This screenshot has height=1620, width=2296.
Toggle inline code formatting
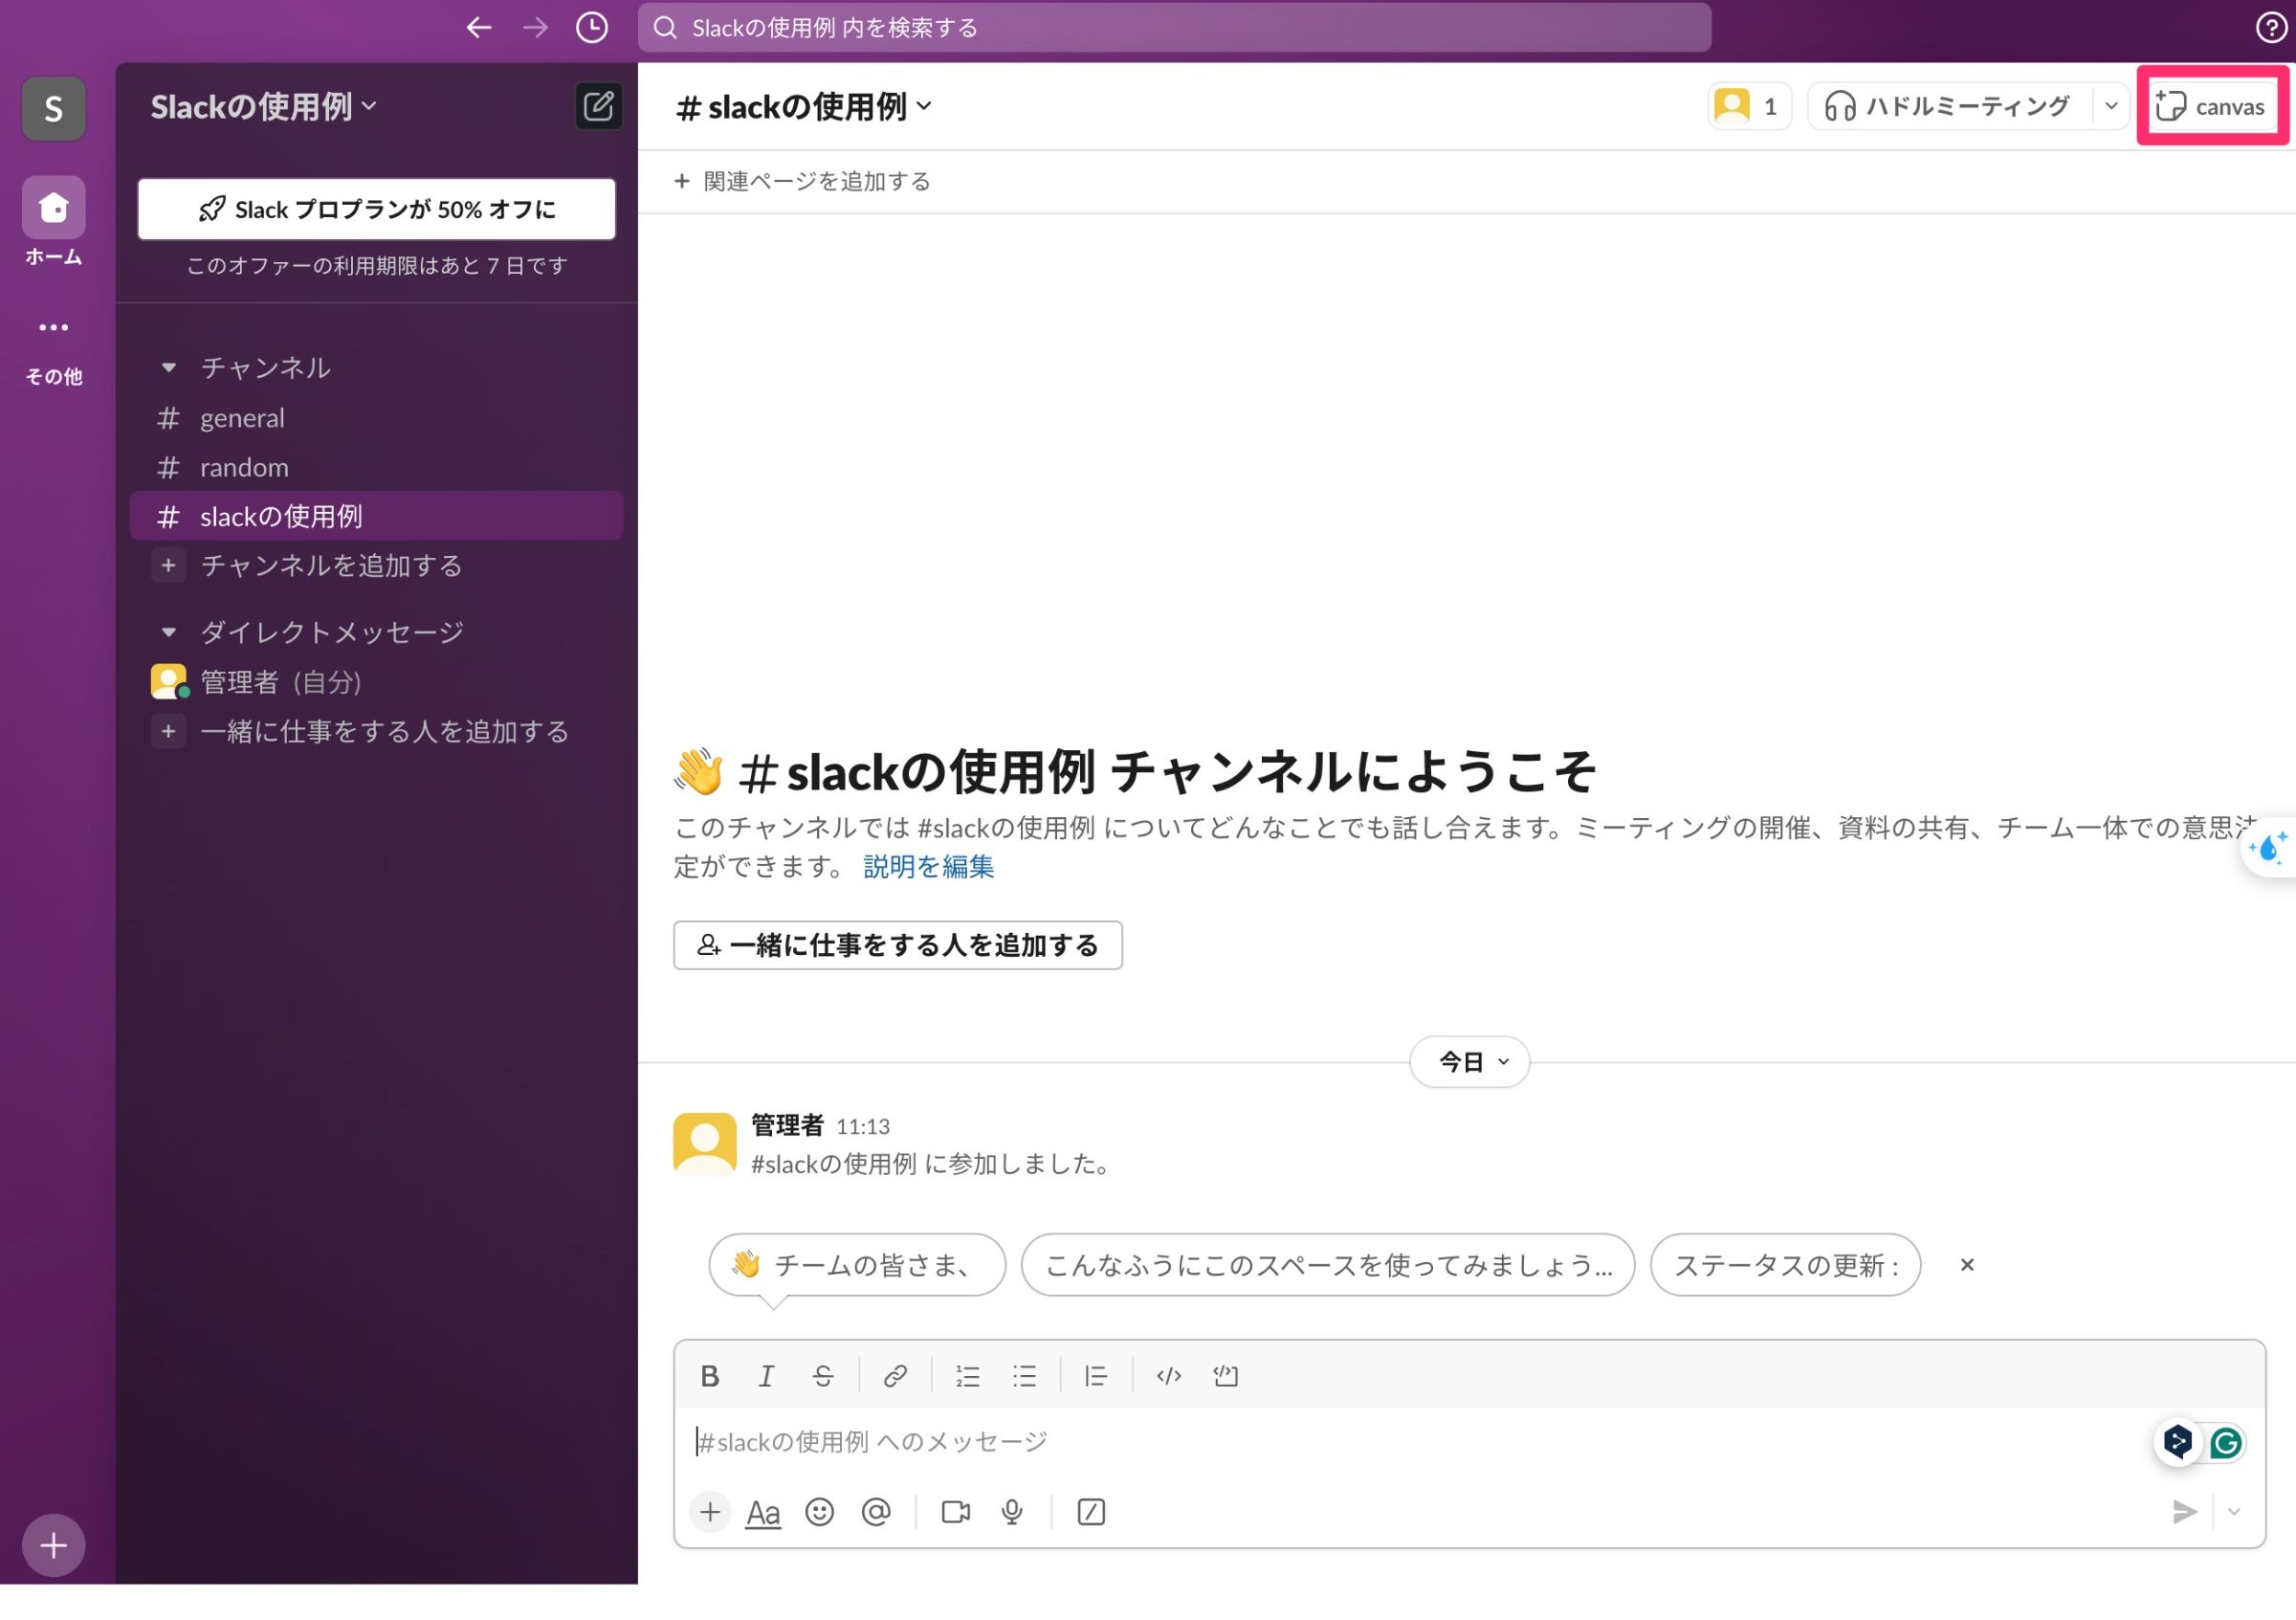[1168, 1376]
